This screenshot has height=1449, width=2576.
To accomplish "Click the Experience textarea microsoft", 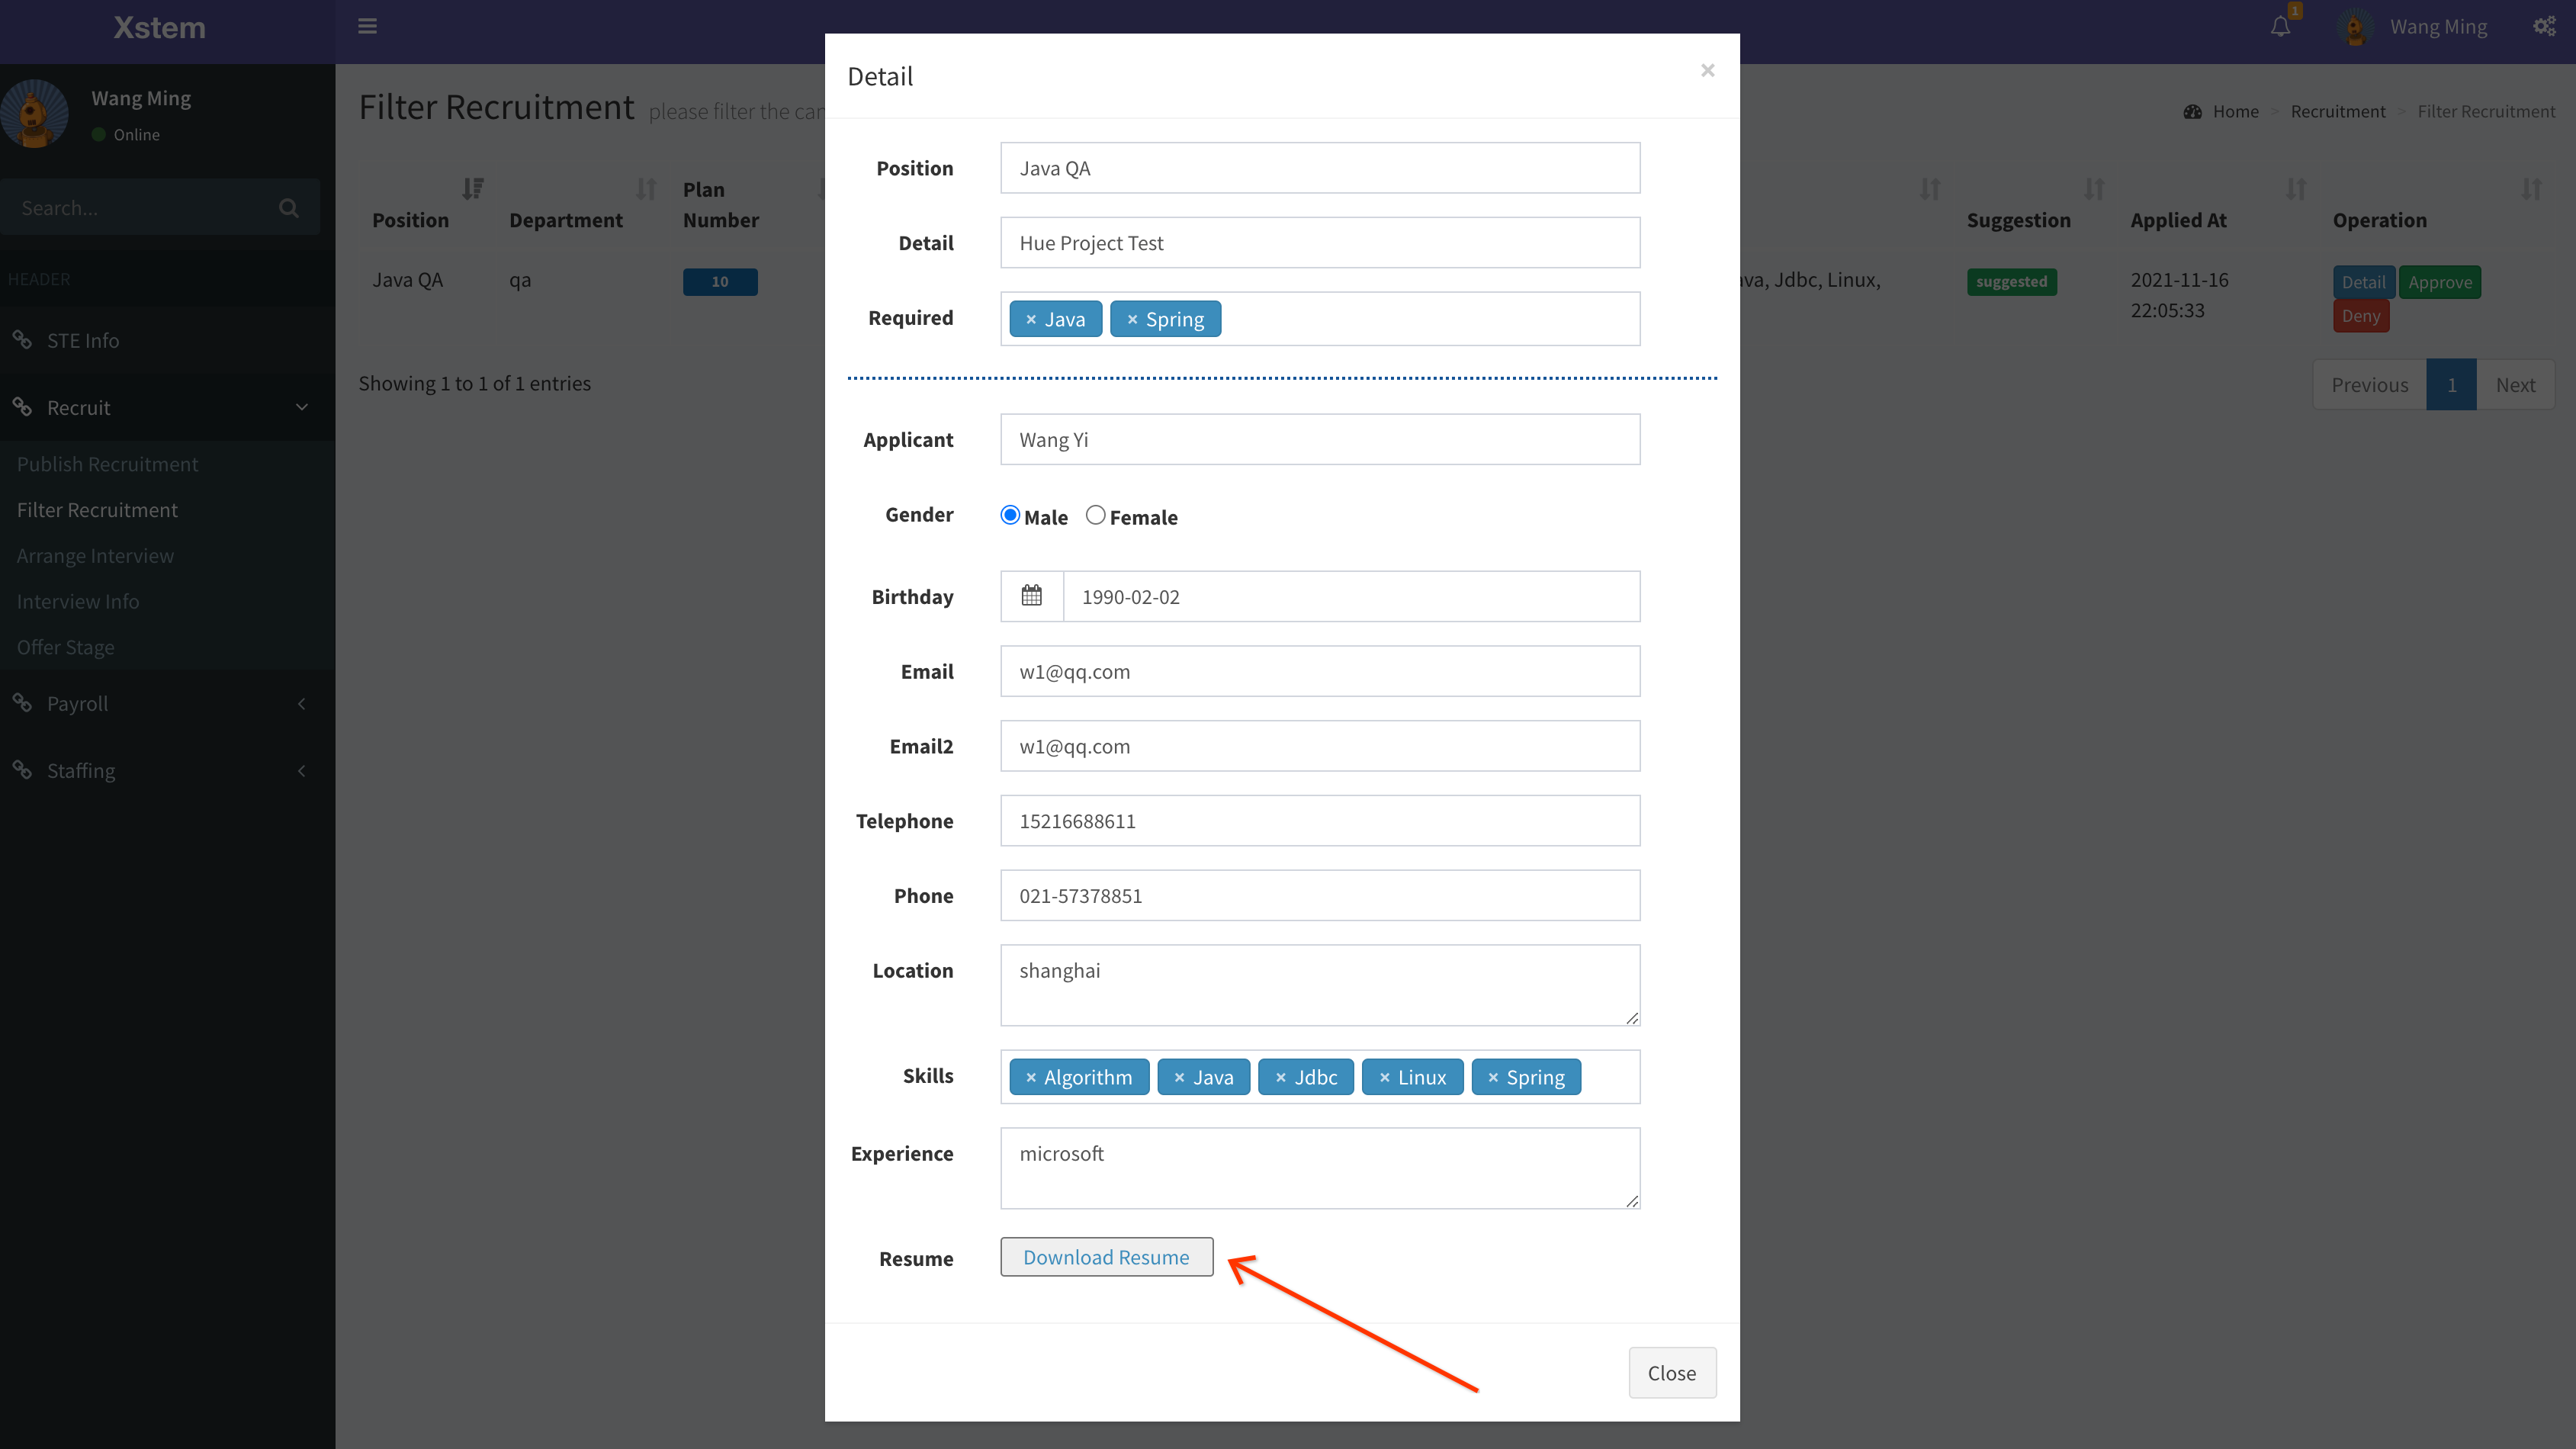I will pyautogui.click(x=1320, y=1168).
